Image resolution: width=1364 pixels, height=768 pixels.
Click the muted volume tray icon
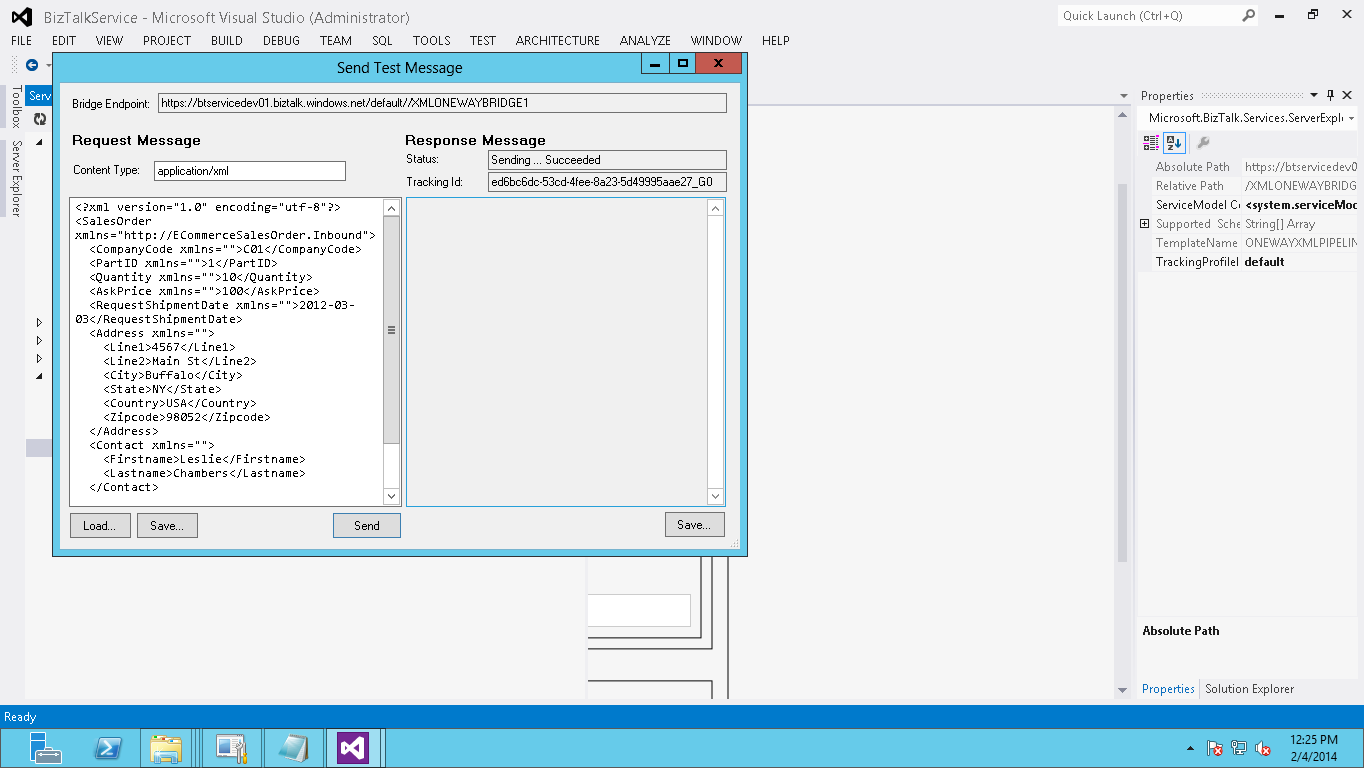click(1263, 748)
